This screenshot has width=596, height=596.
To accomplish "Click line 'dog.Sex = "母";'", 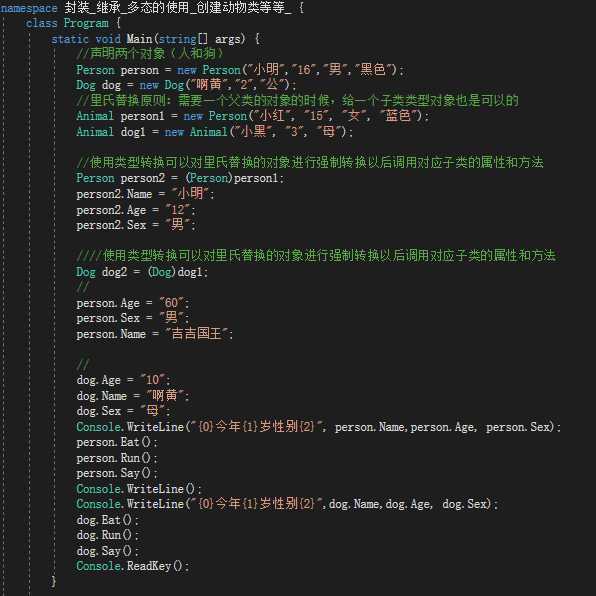I will [123, 411].
